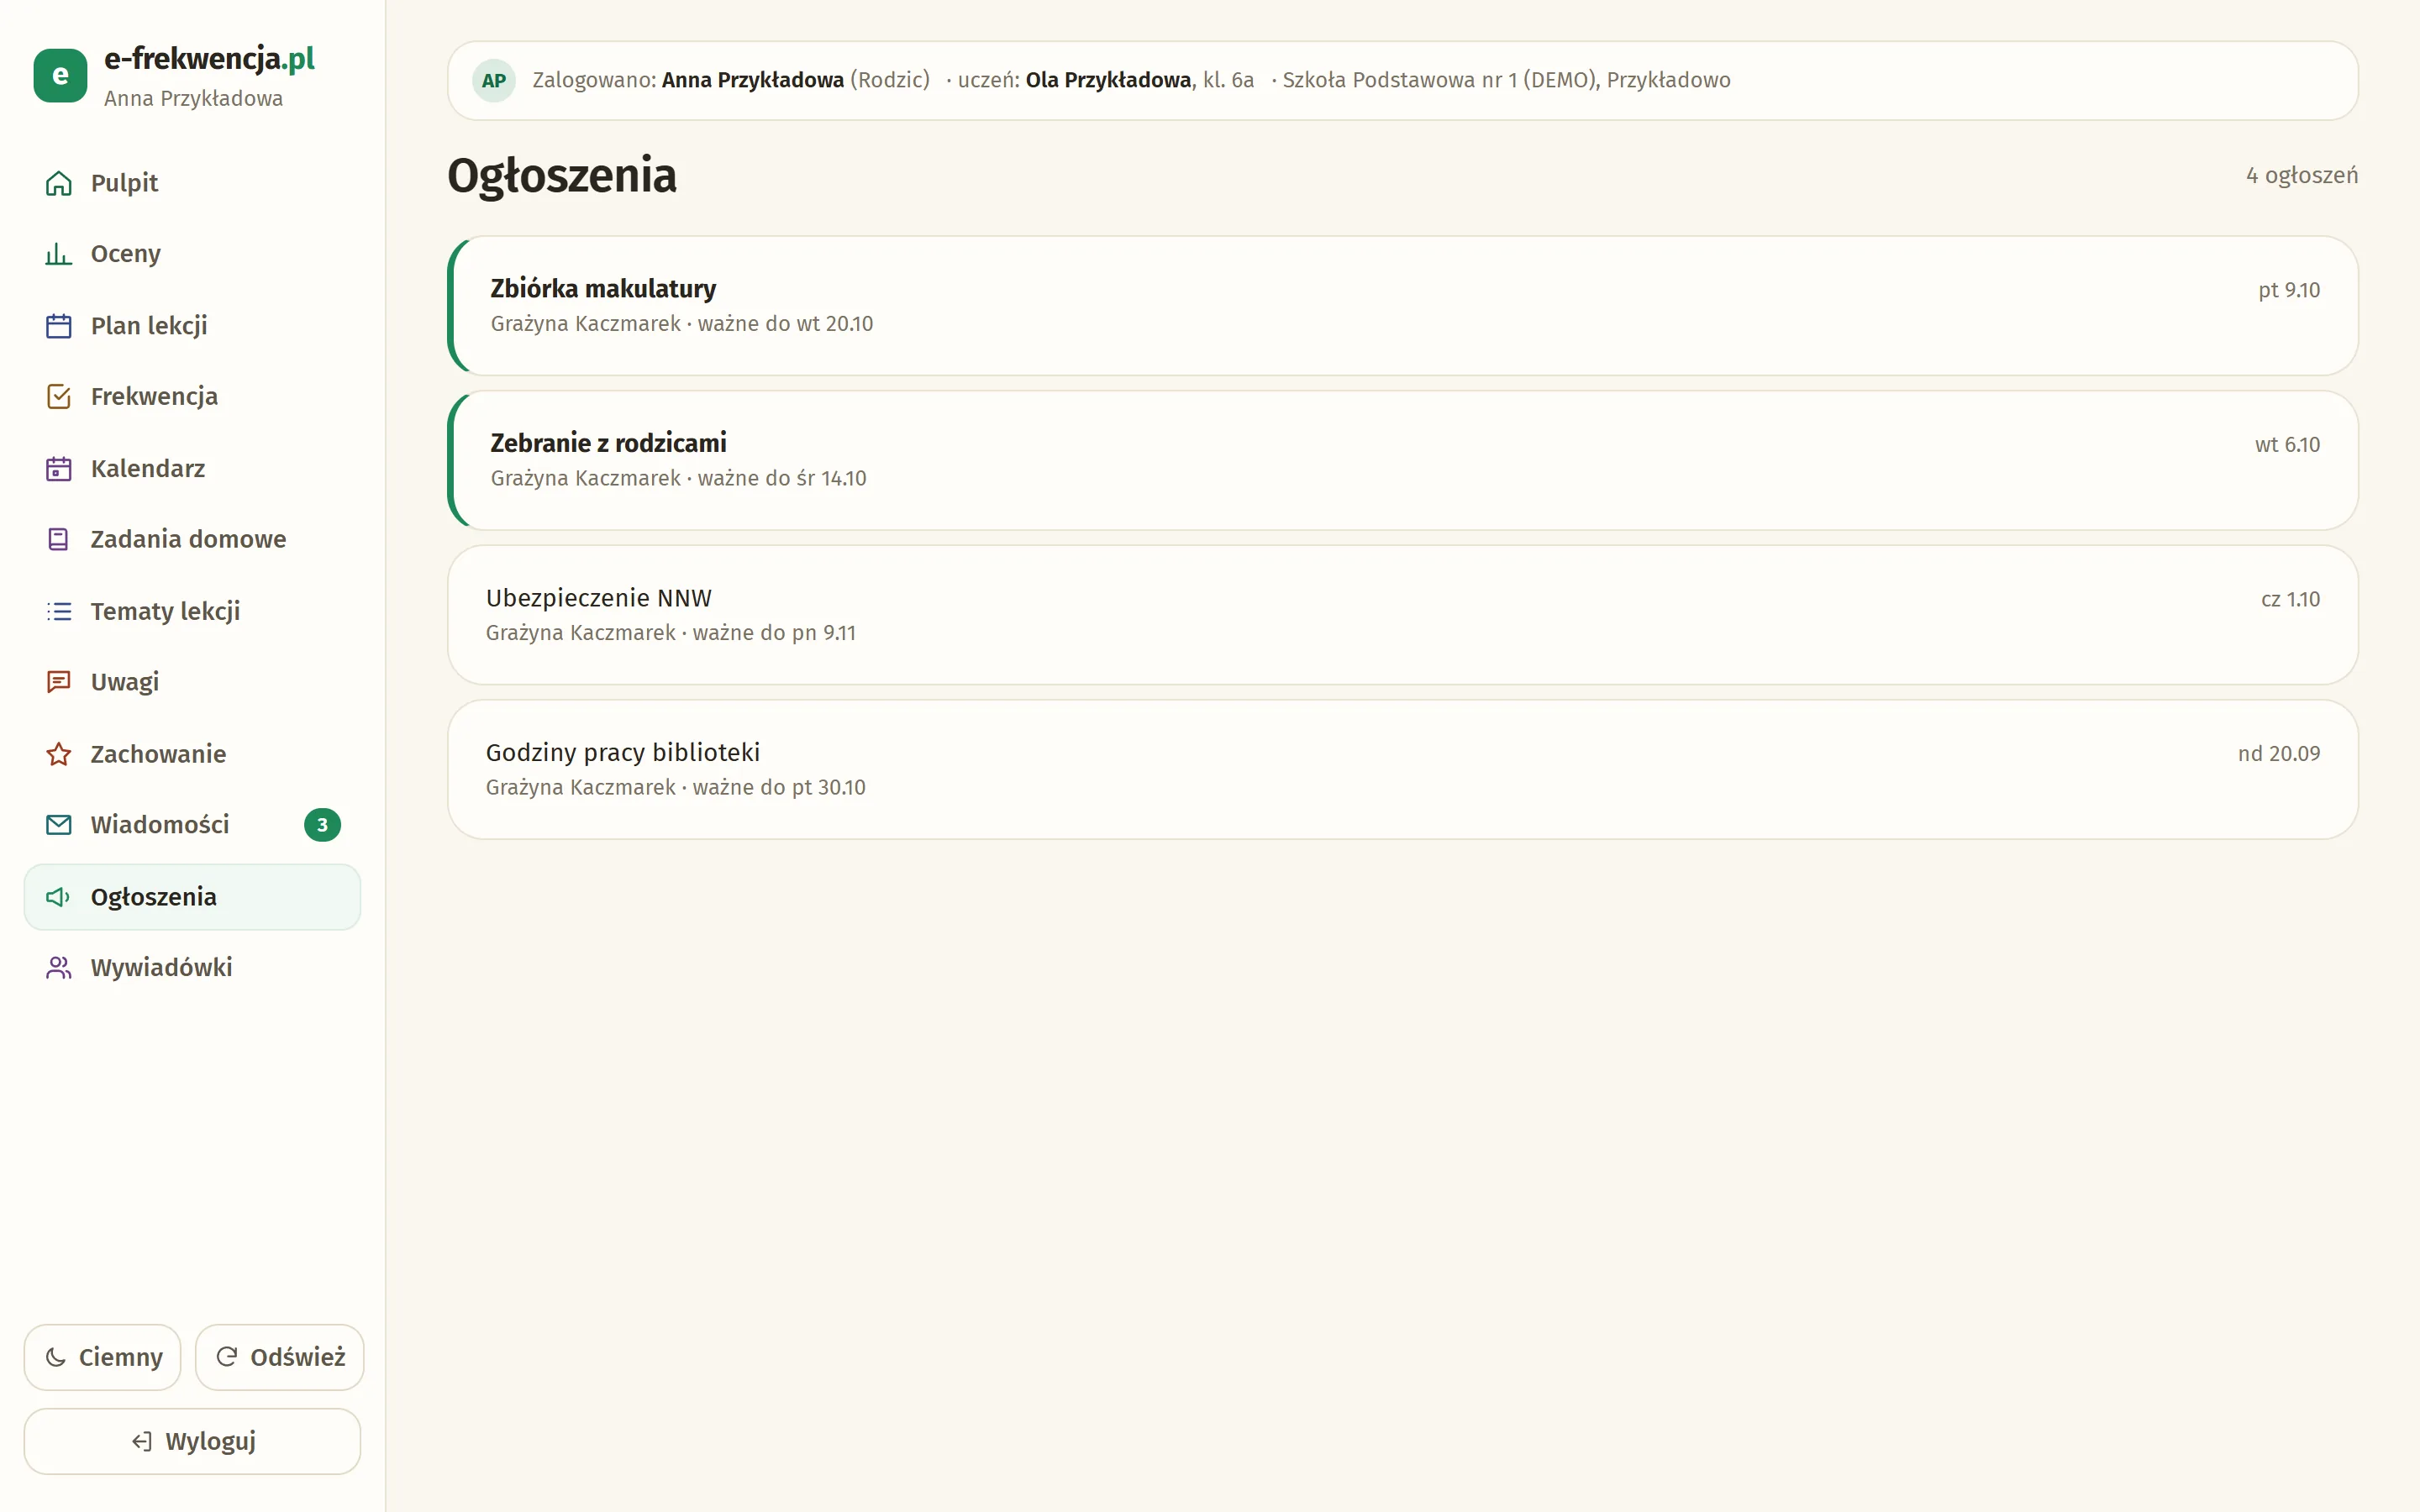This screenshot has width=2420, height=1512.
Task: Click the Ogłoszenia megaphone icon
Action: 59,897
